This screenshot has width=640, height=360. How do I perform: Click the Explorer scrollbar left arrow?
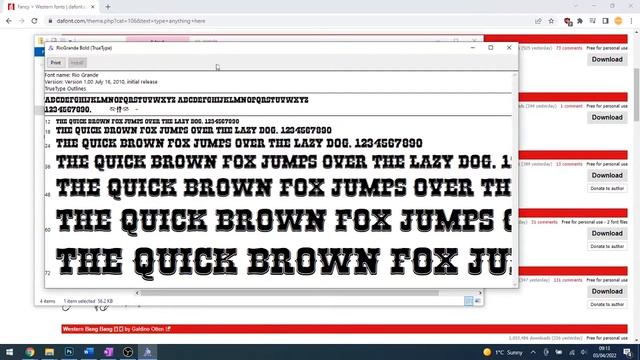[137, 293]
